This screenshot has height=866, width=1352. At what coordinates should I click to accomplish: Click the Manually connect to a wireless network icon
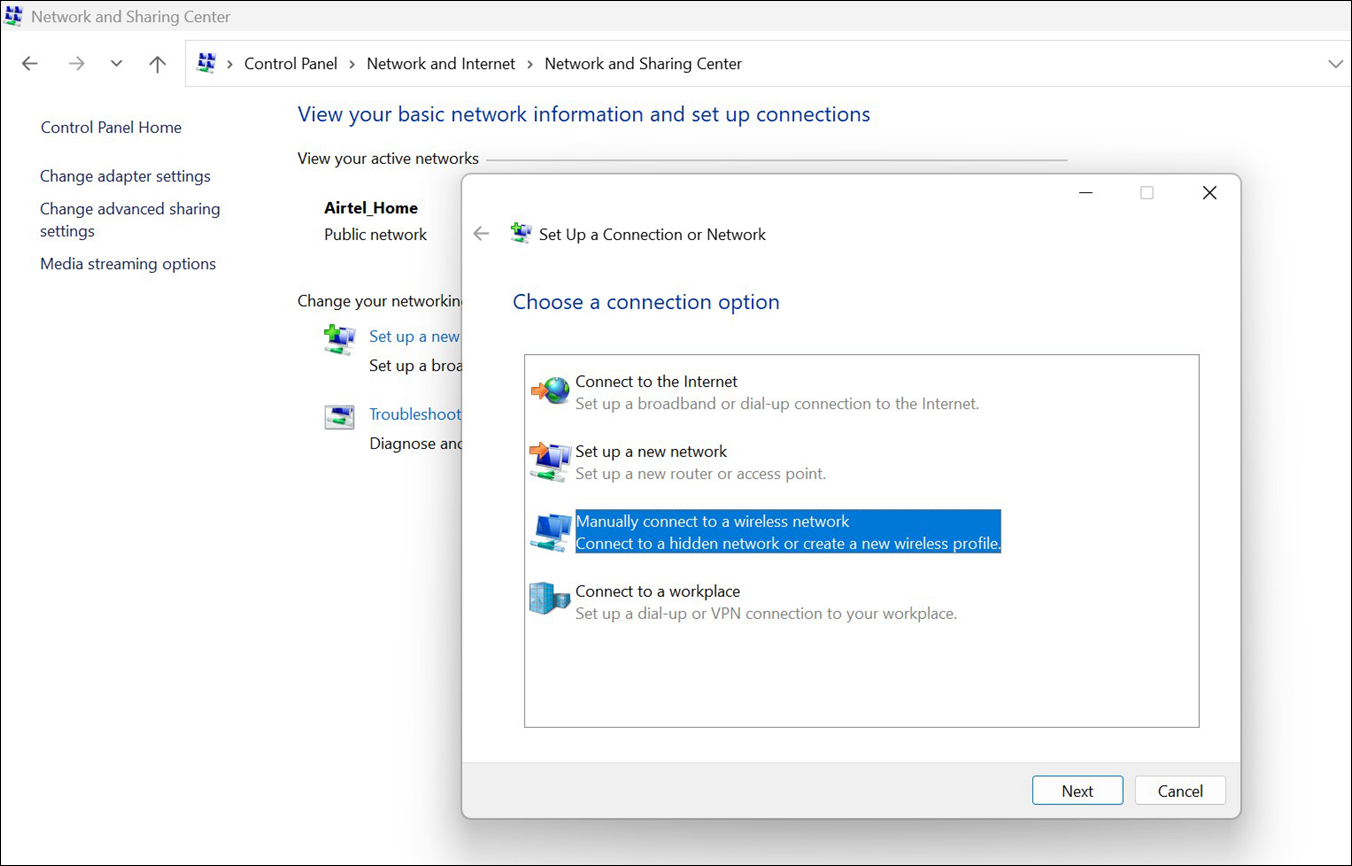point(550,532)
